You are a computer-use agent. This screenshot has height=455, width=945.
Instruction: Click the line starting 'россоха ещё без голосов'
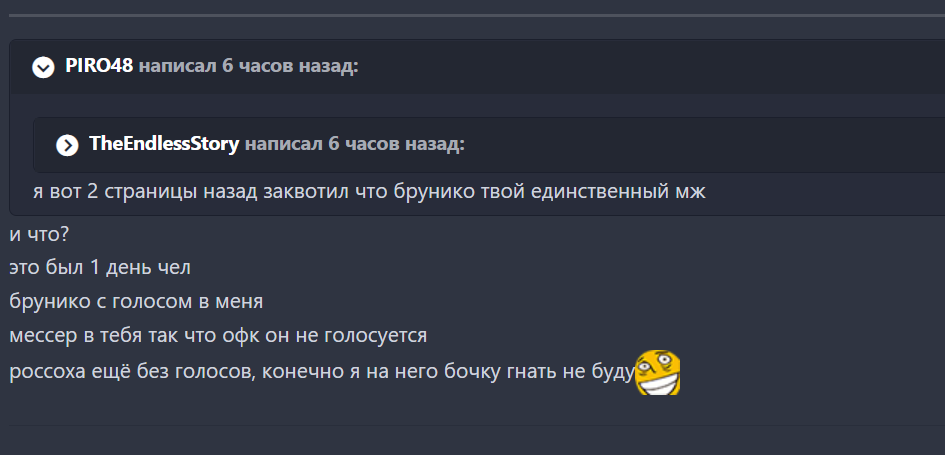pyautogui.click(x=322, y=372)
